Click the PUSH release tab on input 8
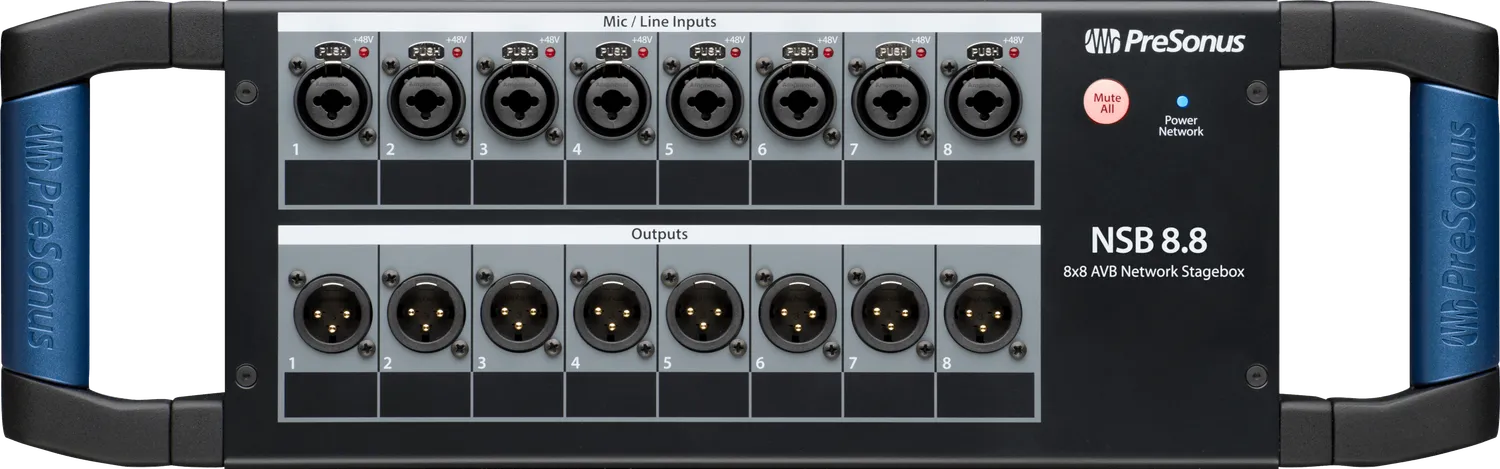Screen dimensions: 1500x469 (x=983, y=51)
